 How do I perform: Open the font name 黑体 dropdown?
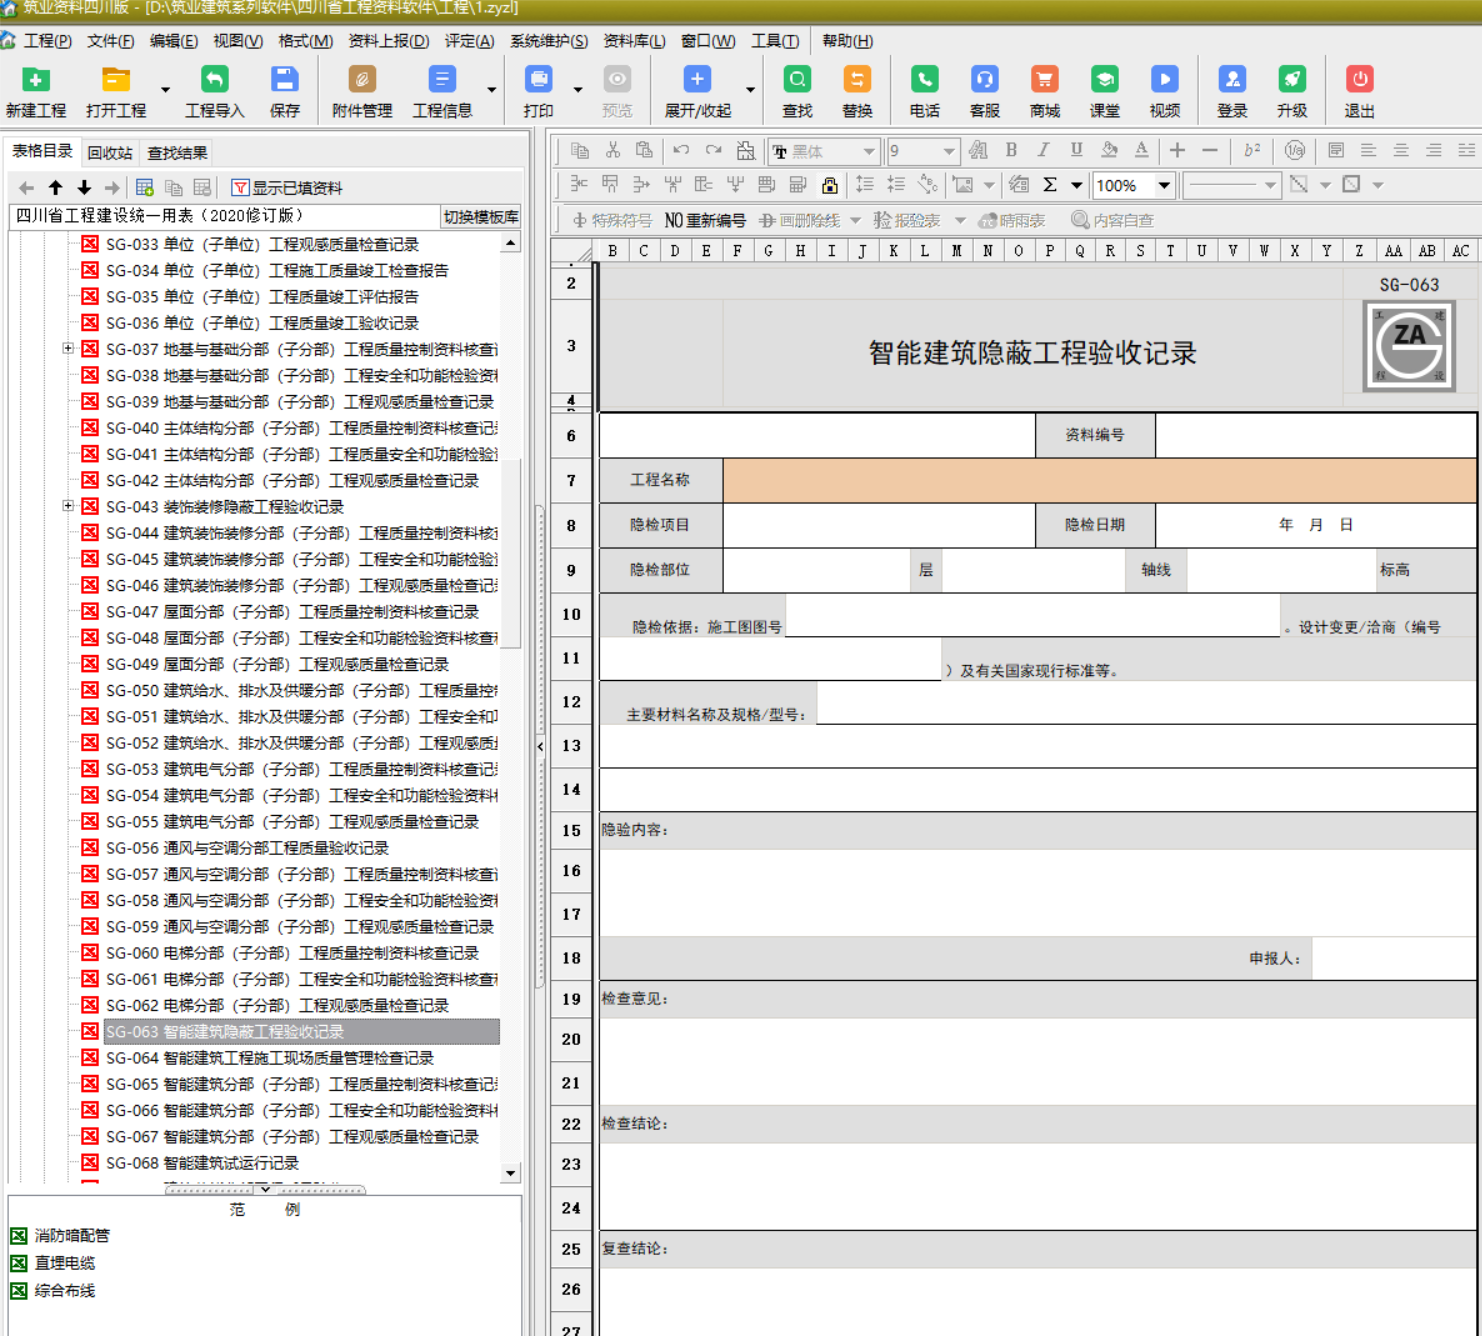point(869,151)
